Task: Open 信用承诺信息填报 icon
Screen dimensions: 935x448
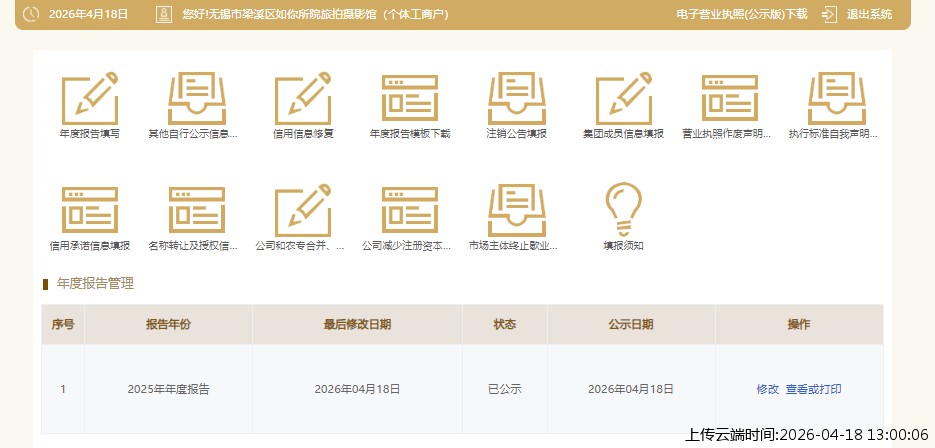Action: point(90,210)
